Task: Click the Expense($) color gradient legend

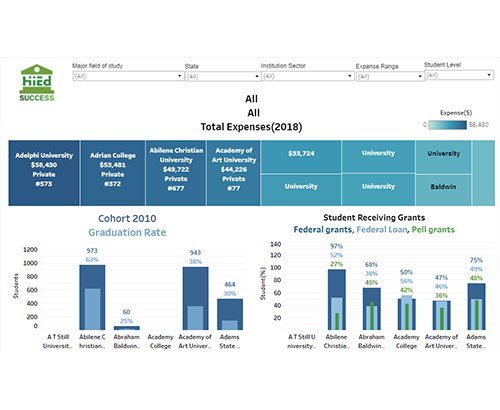Action: (x=447, y=125)
